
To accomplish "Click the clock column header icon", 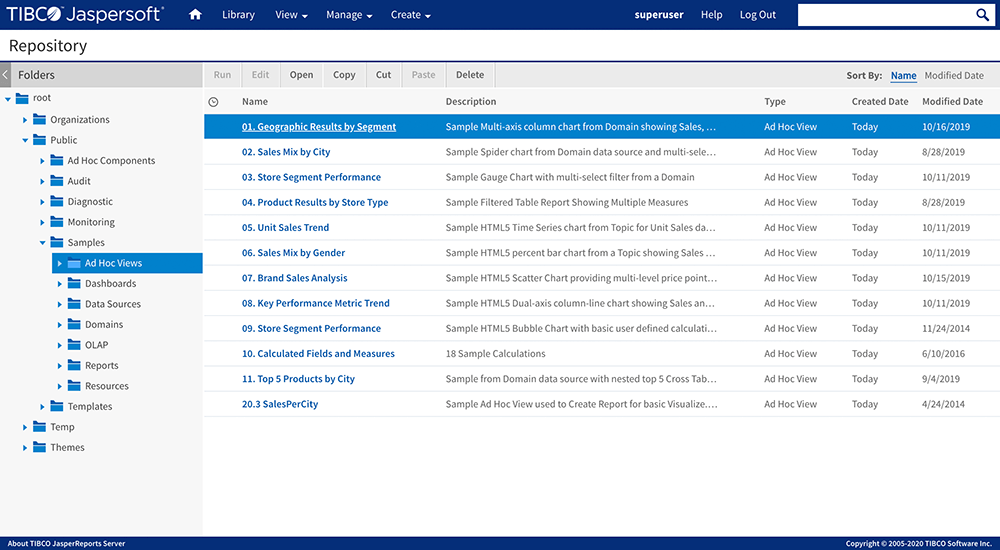I will point(214,101).
